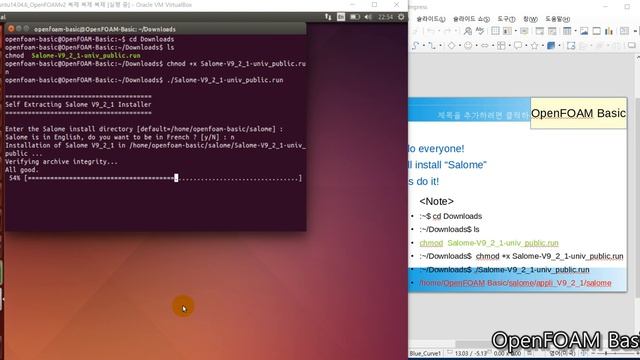The height and width of the screenshot is (360, 640).
Task: Expand the insert table dropdown arrow
Action: tap(575, 31)
